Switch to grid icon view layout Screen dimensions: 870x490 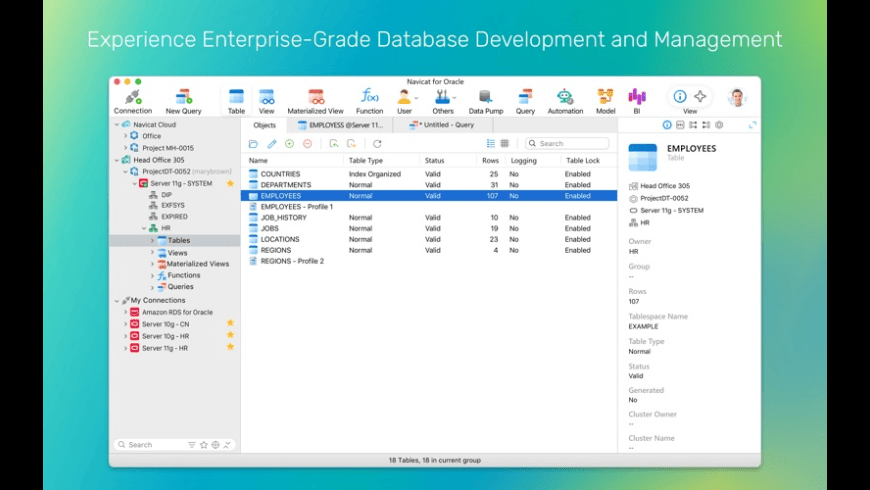click(x=504, y=143)
